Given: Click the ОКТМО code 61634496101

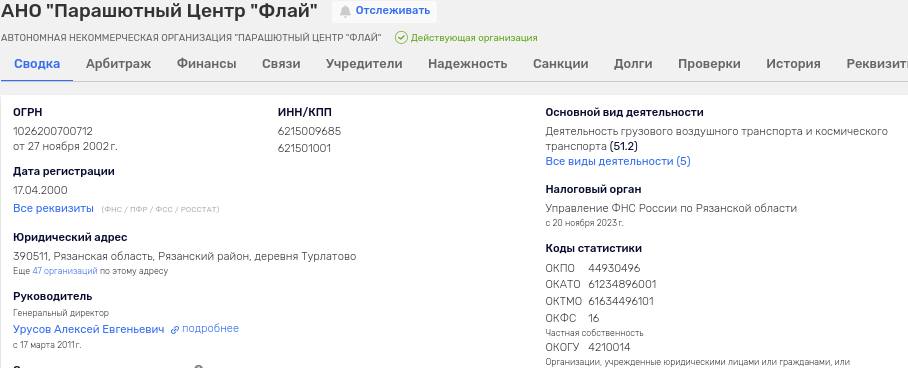Looking at the screenshot, I should coord(621,301).
